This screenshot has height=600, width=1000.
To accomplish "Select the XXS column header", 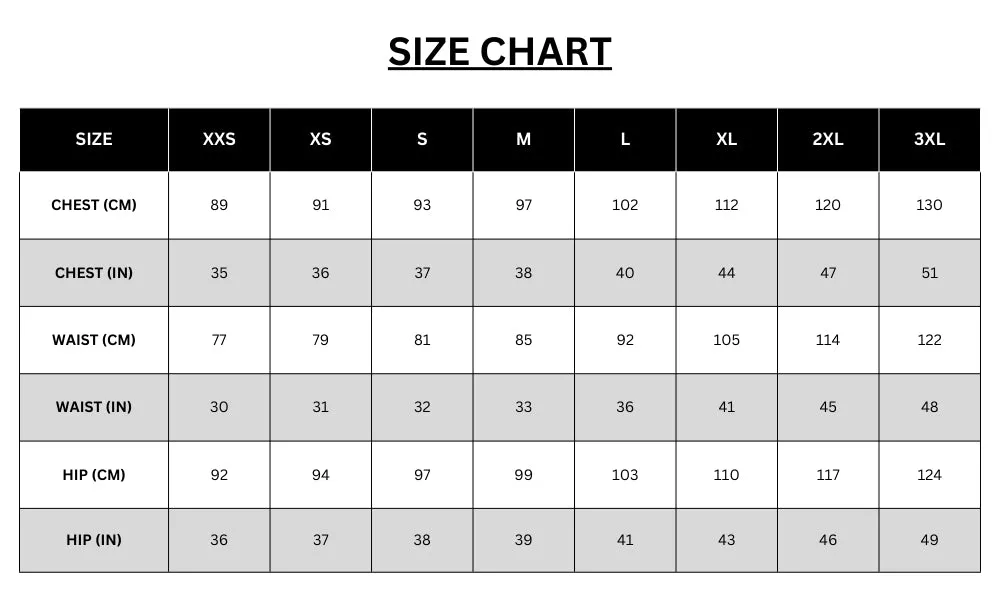I will click(219, 139).
